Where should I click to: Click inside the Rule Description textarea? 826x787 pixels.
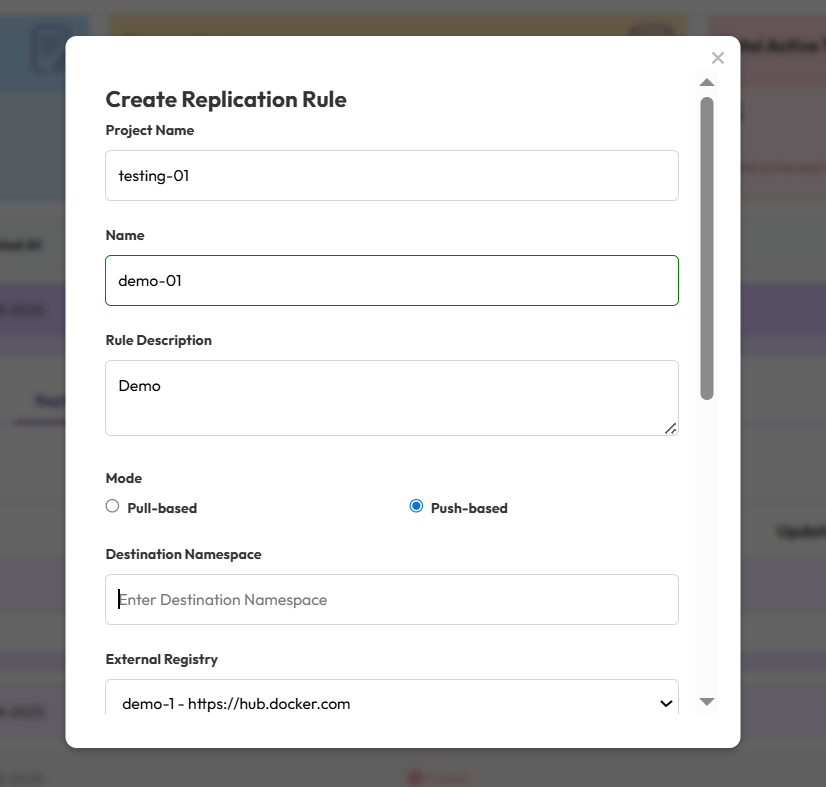(x=391, y=398)
